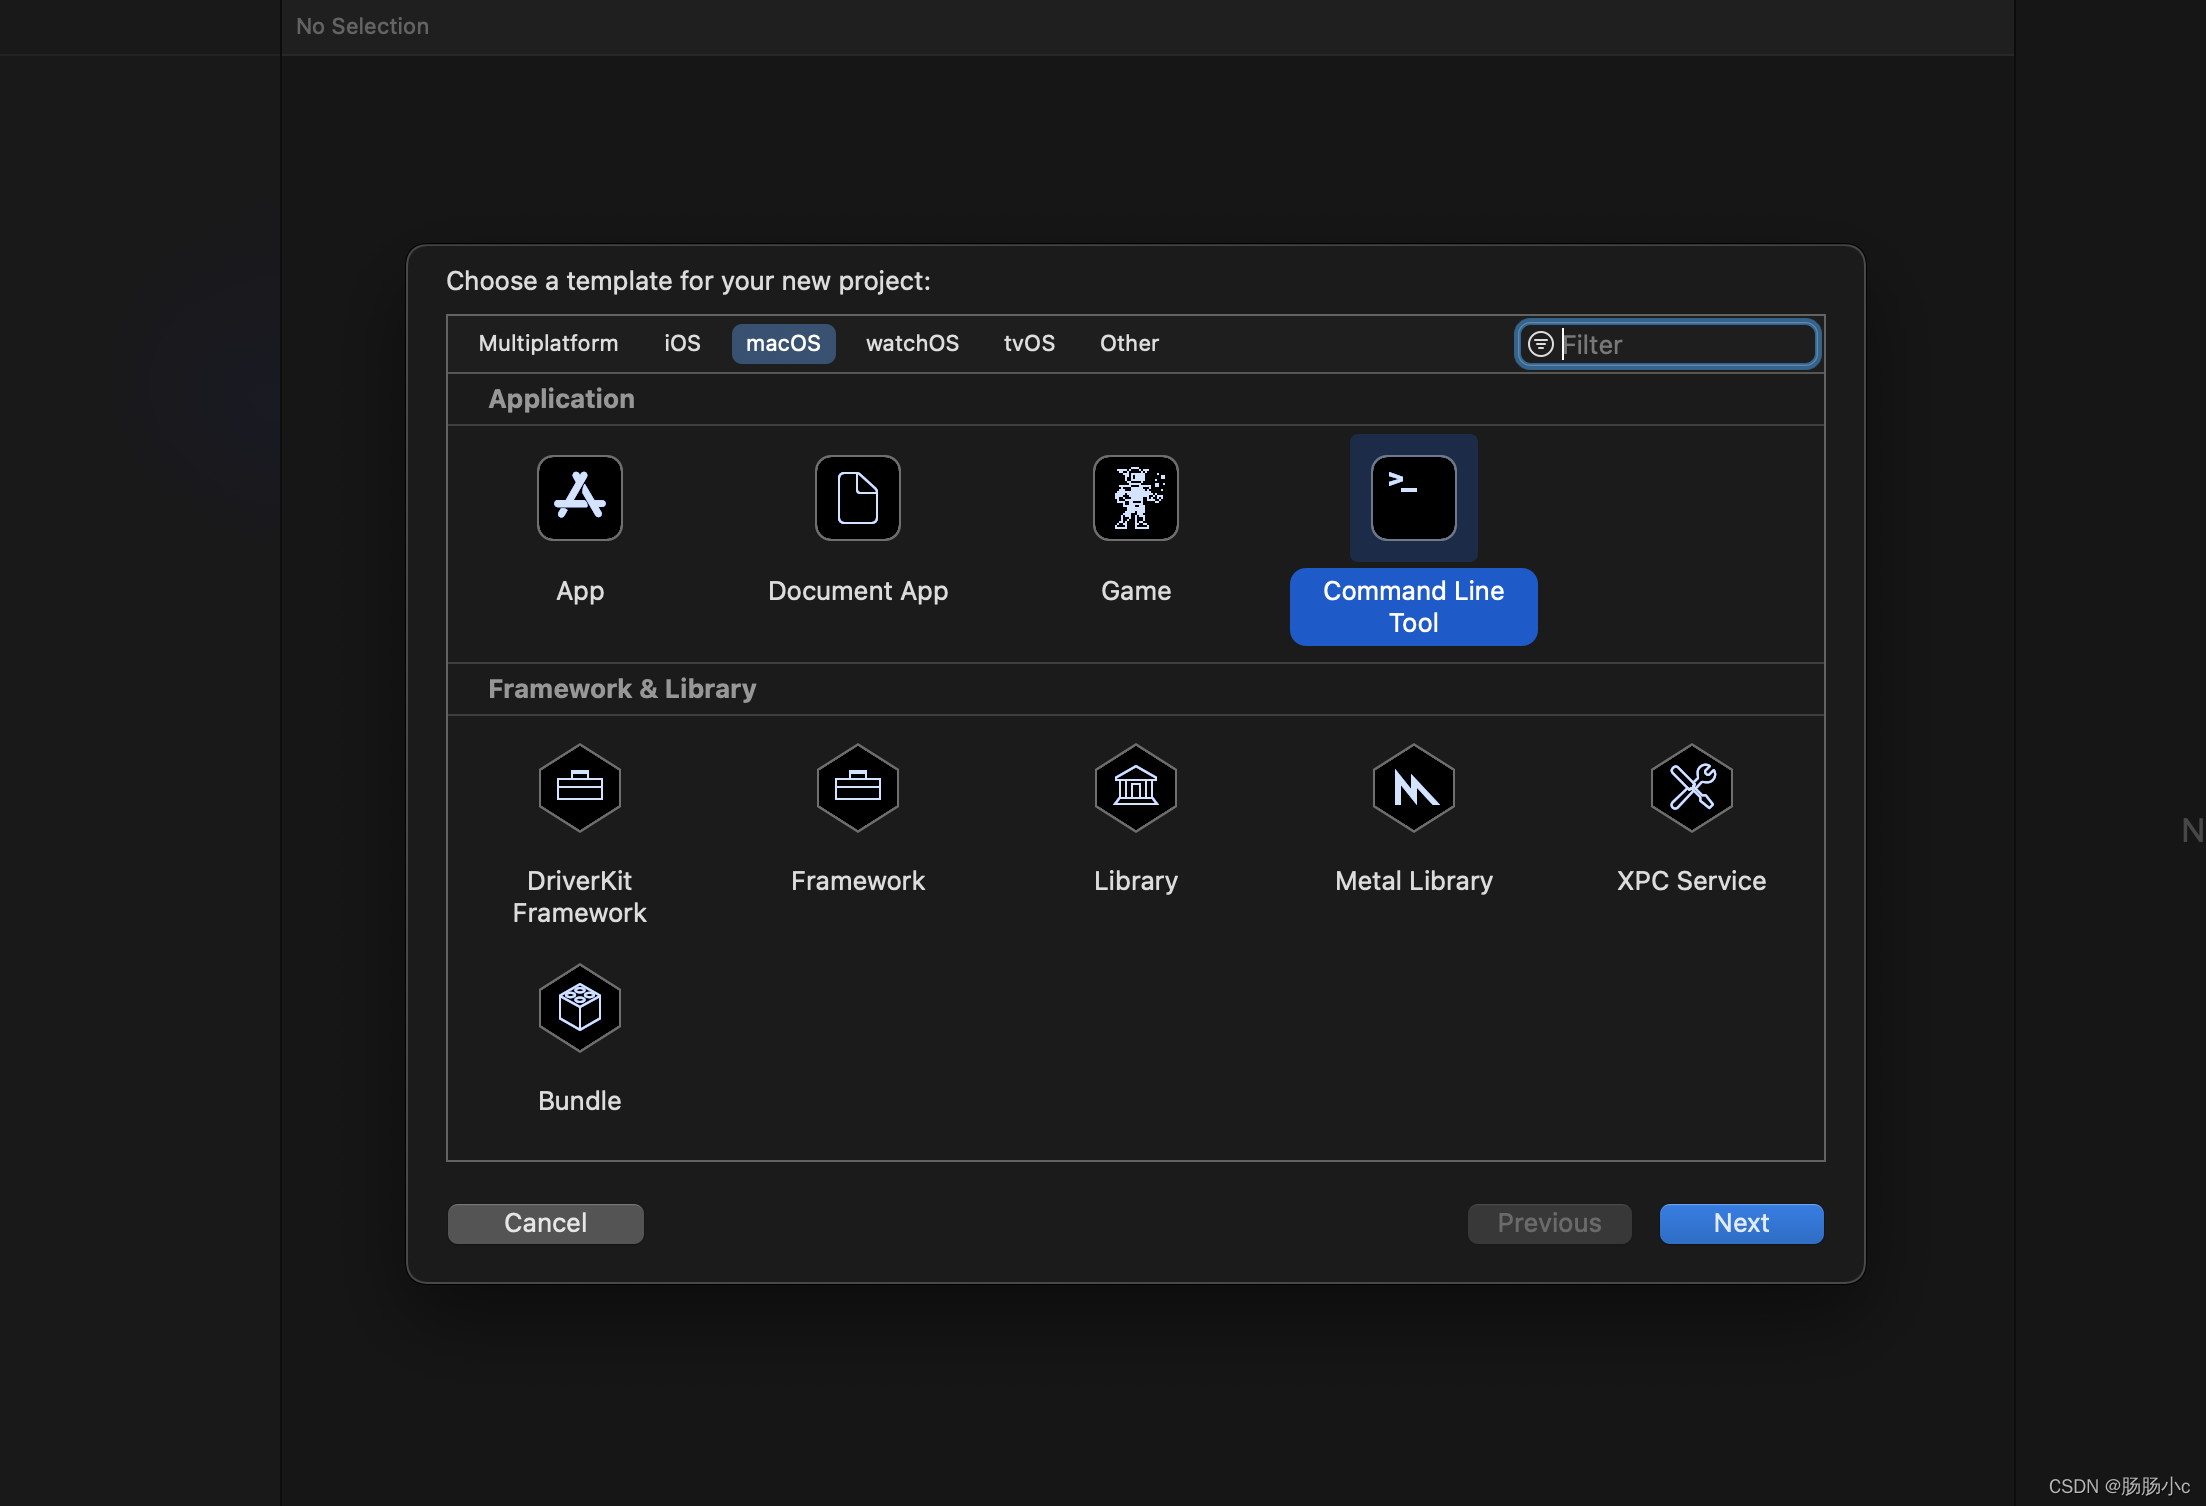Click the Next button
This screenshot has height=1506, width=2206.
click(1741, 1223)
